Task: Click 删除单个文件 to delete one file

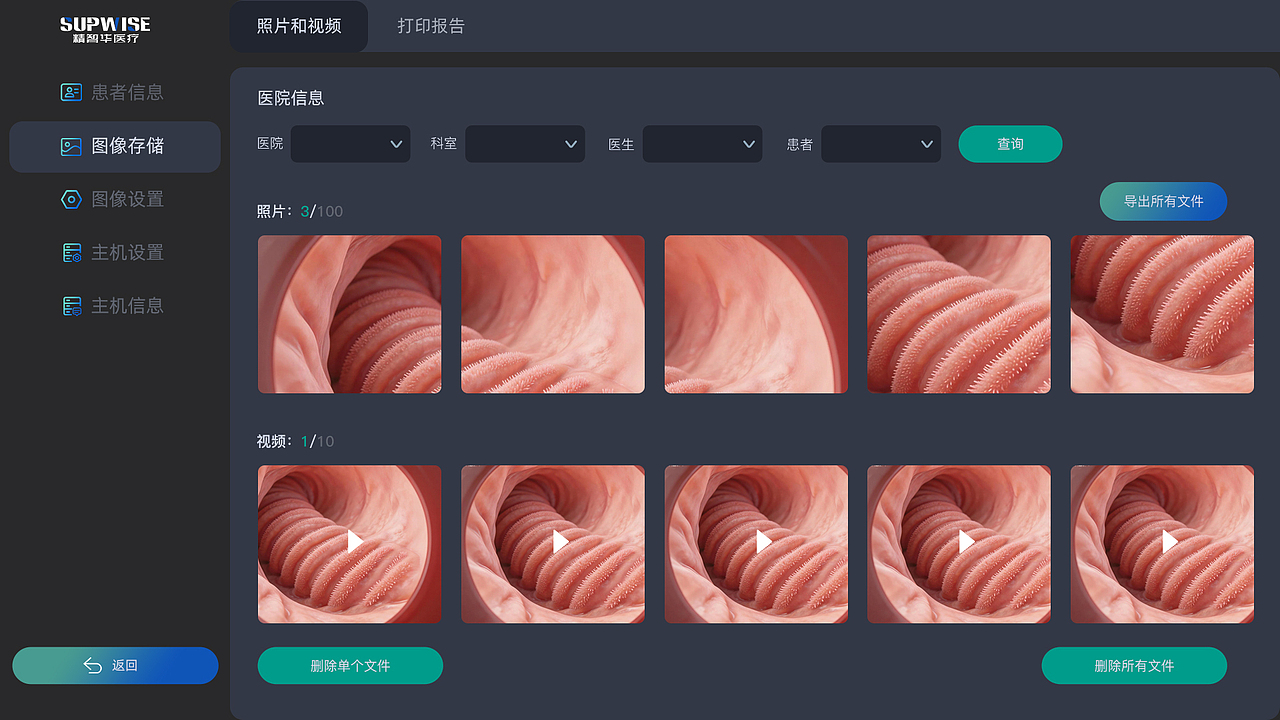Action: pos(350,665)
